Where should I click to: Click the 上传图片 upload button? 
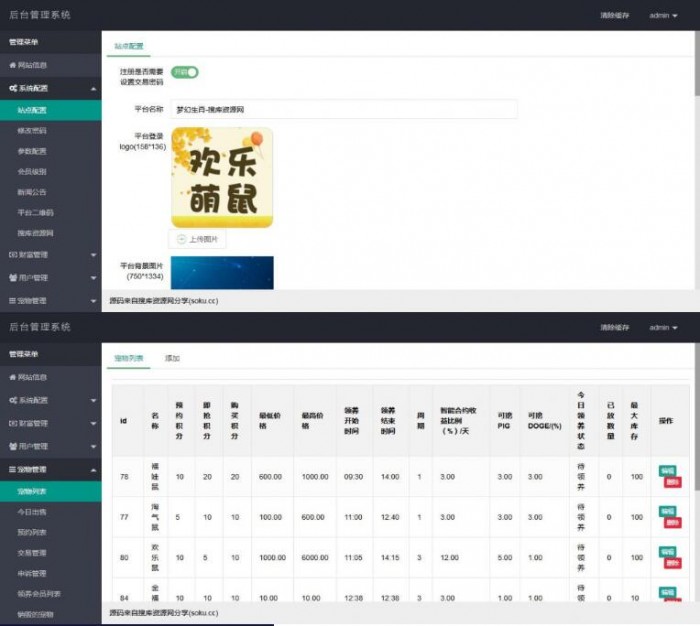[197, 239]
